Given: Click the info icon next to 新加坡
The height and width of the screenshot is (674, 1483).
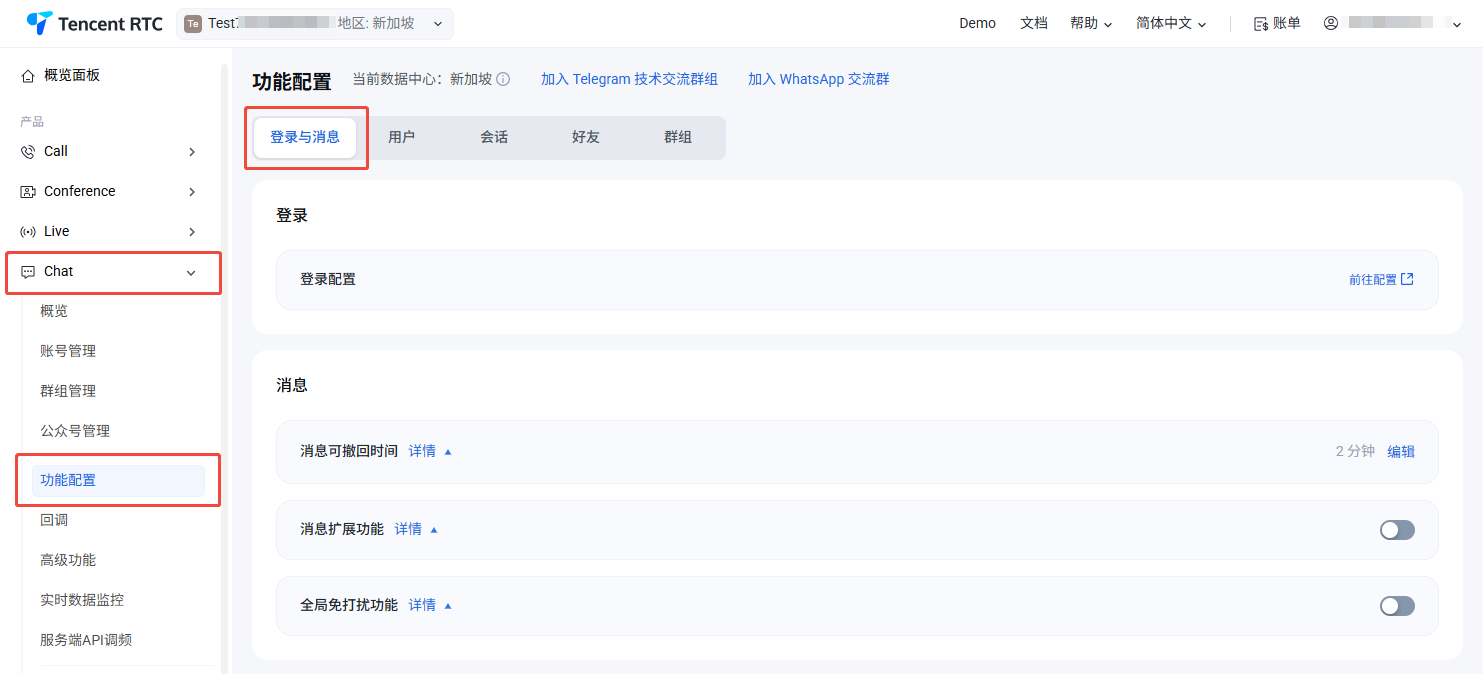Looking at the screenshot, I should click(x=503, y=79).
